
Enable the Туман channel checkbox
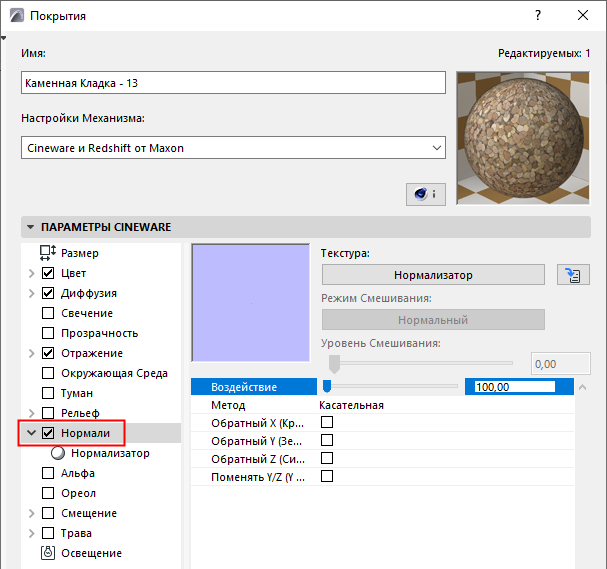click(48, 393)
